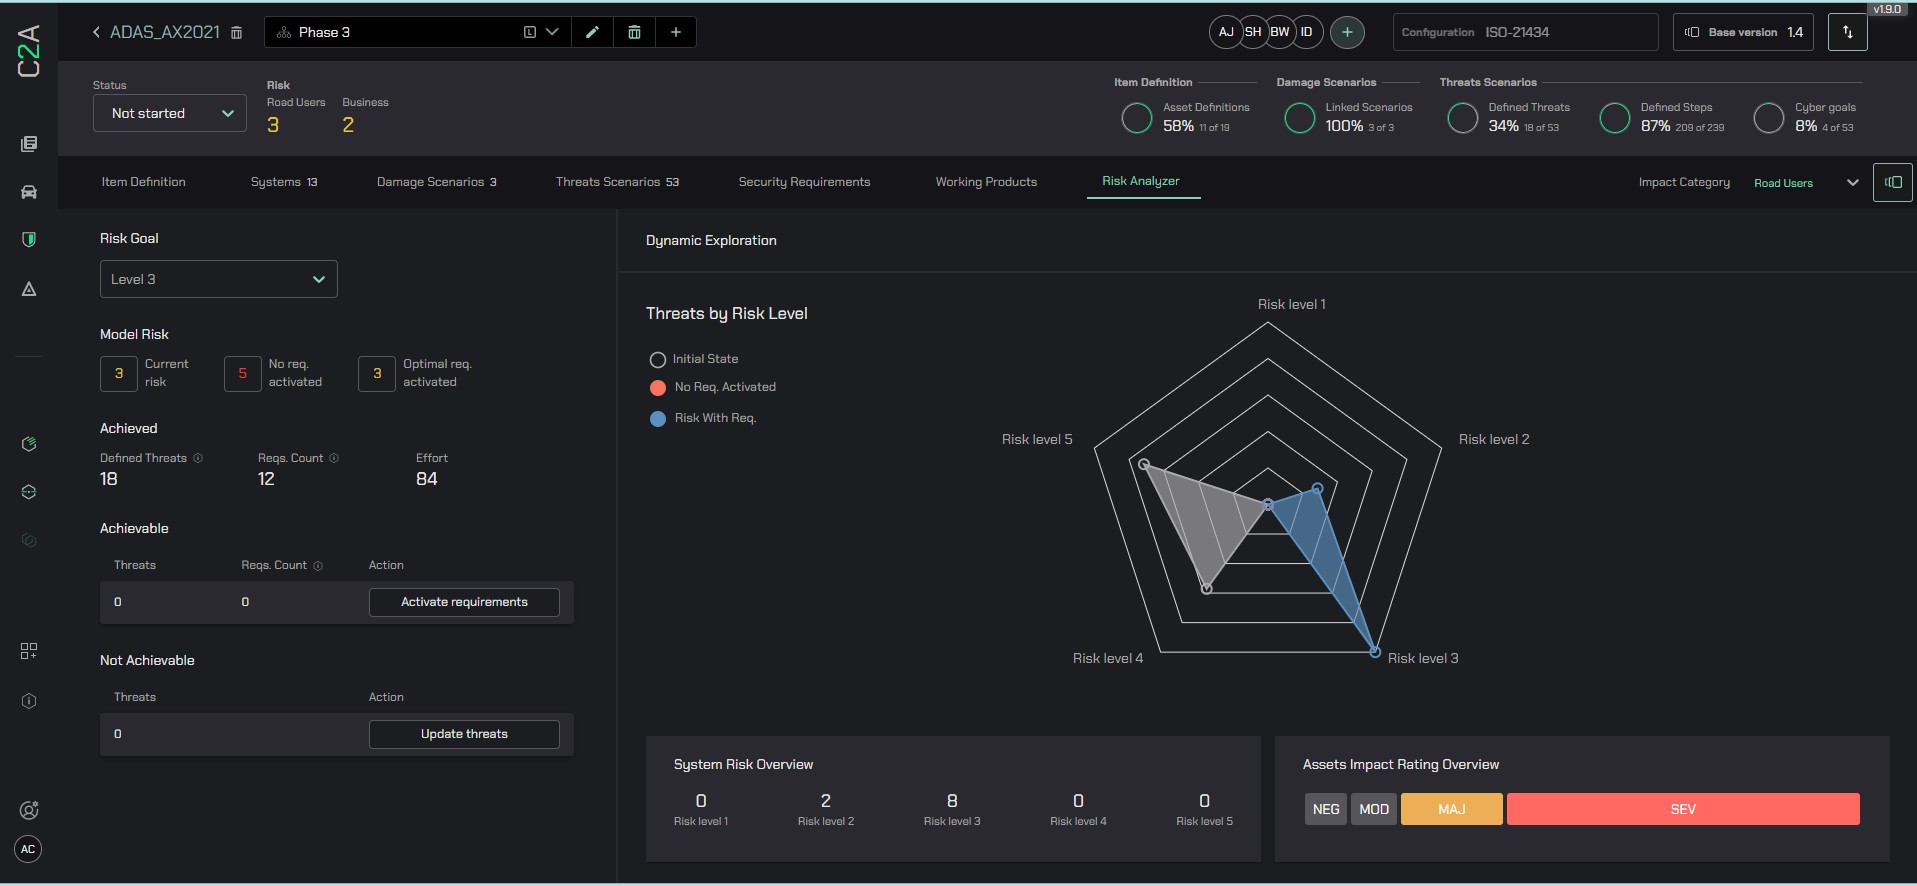1917x886 pixels.
Task: Open the Base version 1.4 selector
Action: (x=1743, y=32)
